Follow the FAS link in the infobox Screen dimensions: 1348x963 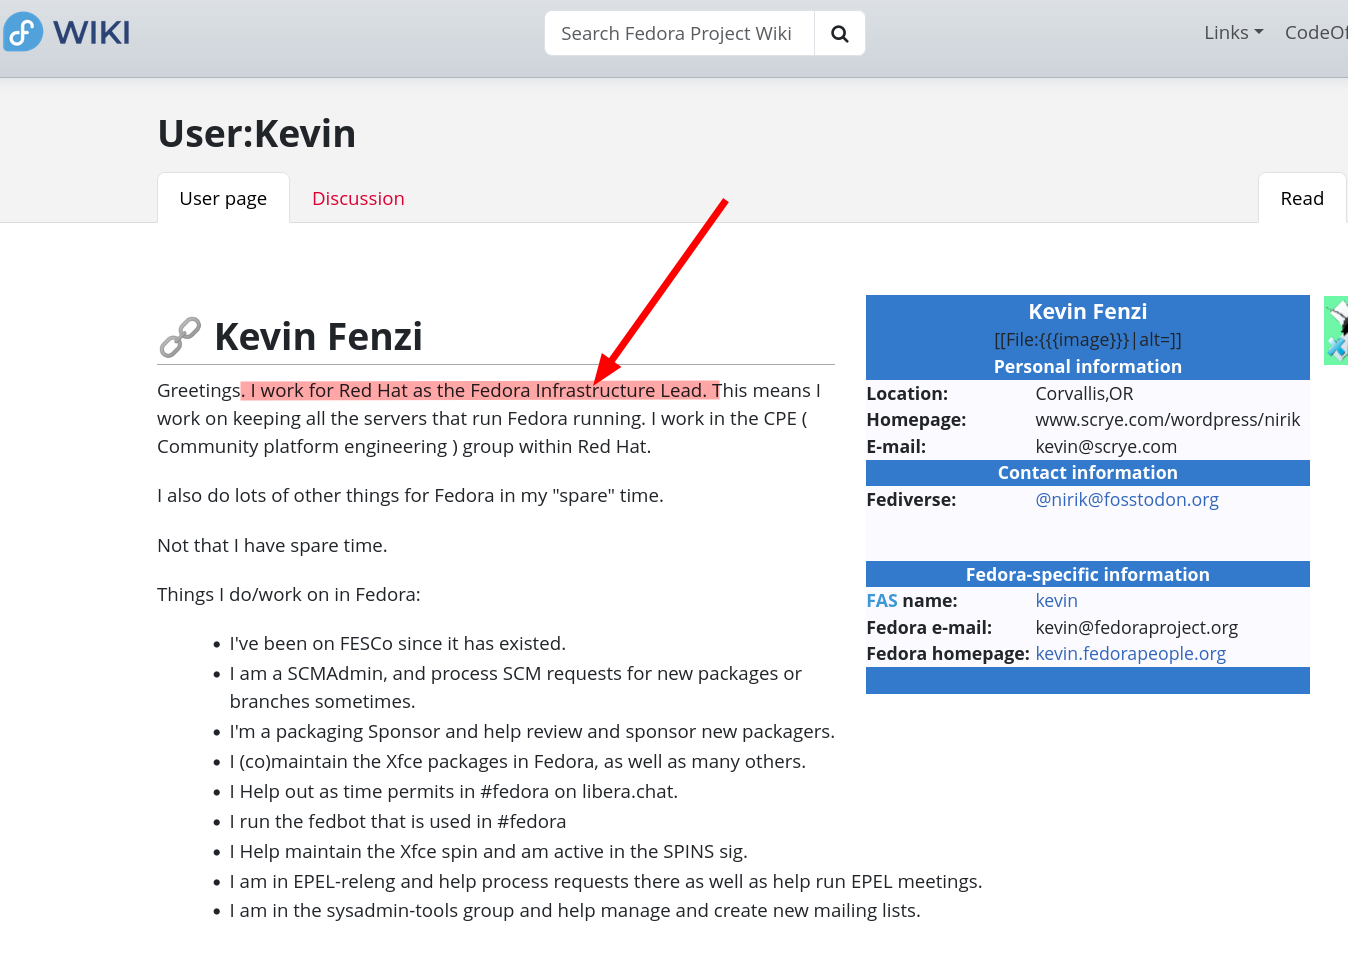click(x=882, y=601)
